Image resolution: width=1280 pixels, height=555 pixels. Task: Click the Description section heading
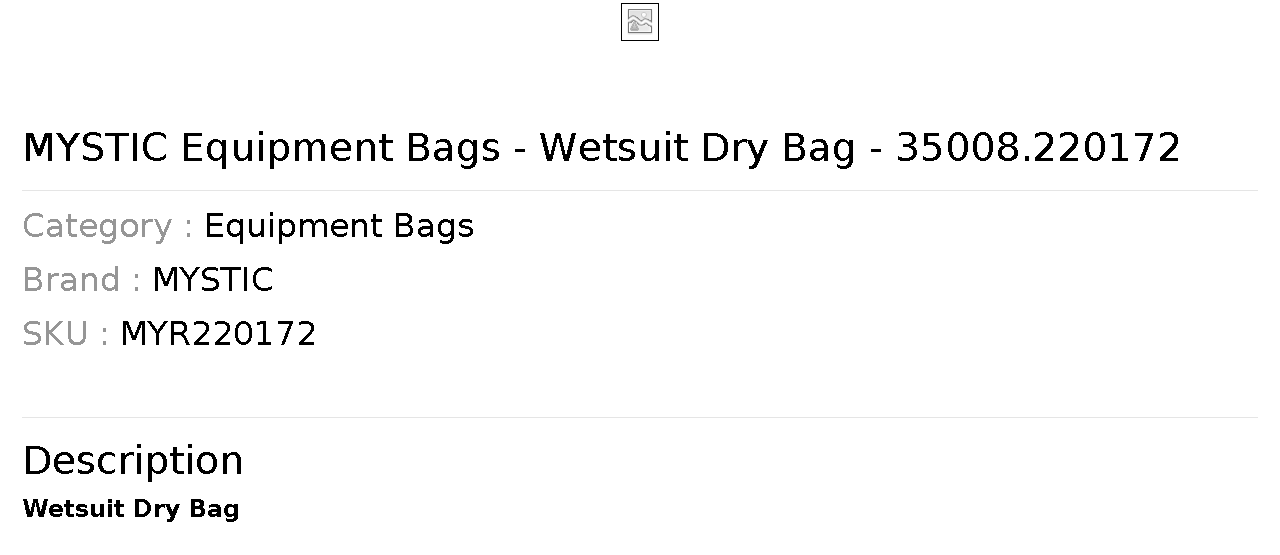click(133, 461)
